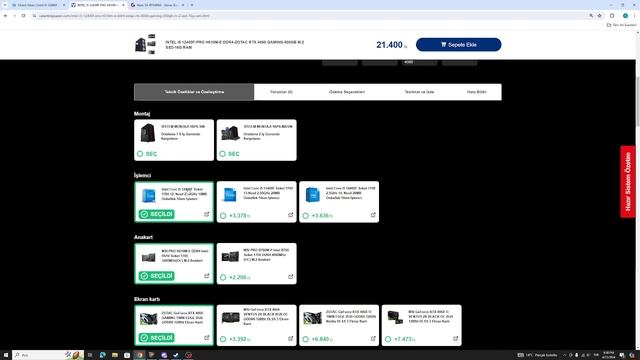
Task: Add the PC to cart with Sepete Ekle
Action: point(458,44)
